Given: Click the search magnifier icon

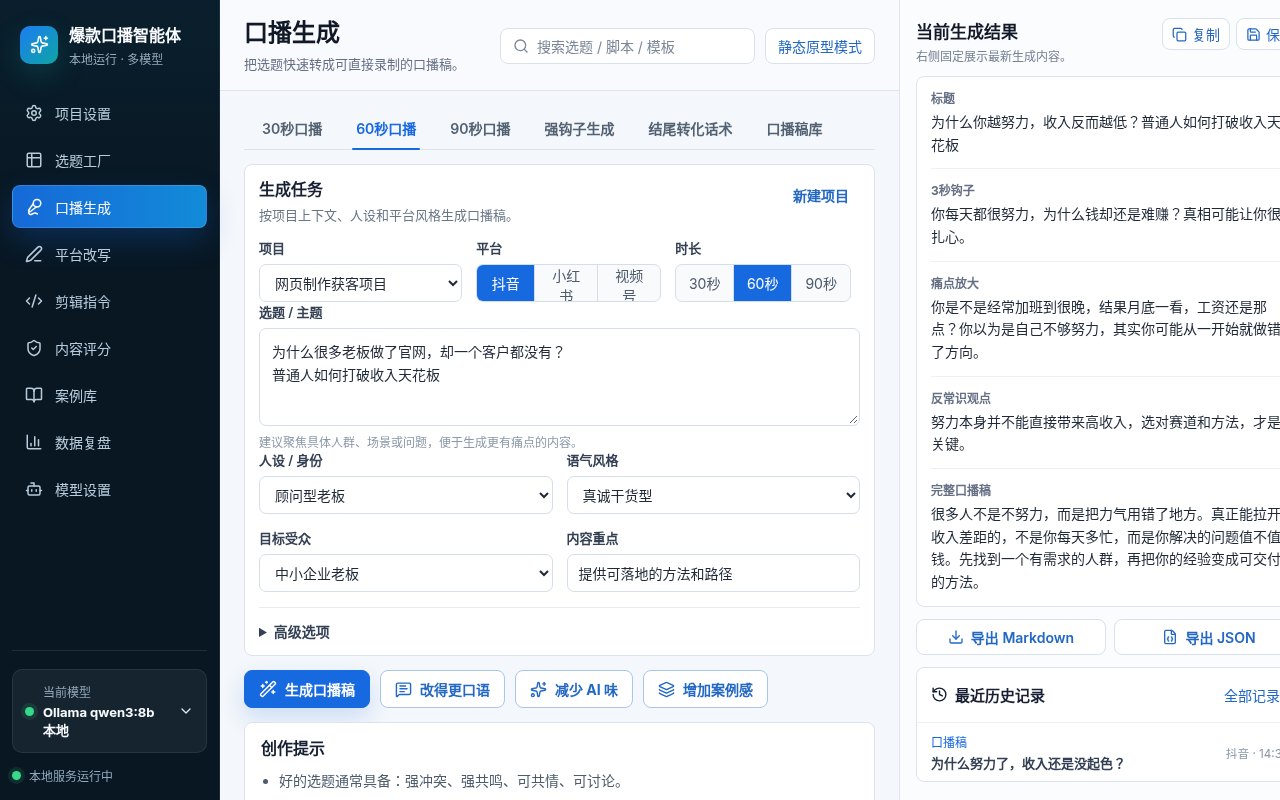Looking at the screenshot, I should [x=521, y=46].
